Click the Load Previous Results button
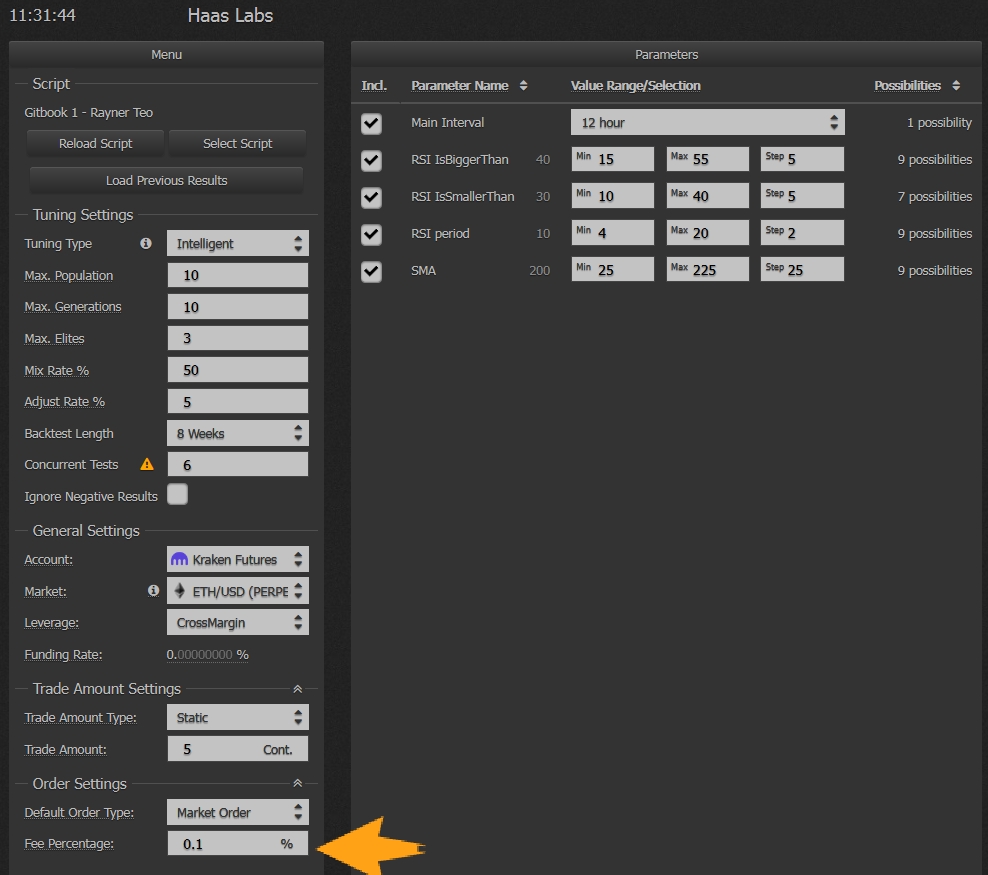Screen dimensions: 988x875 166,180
